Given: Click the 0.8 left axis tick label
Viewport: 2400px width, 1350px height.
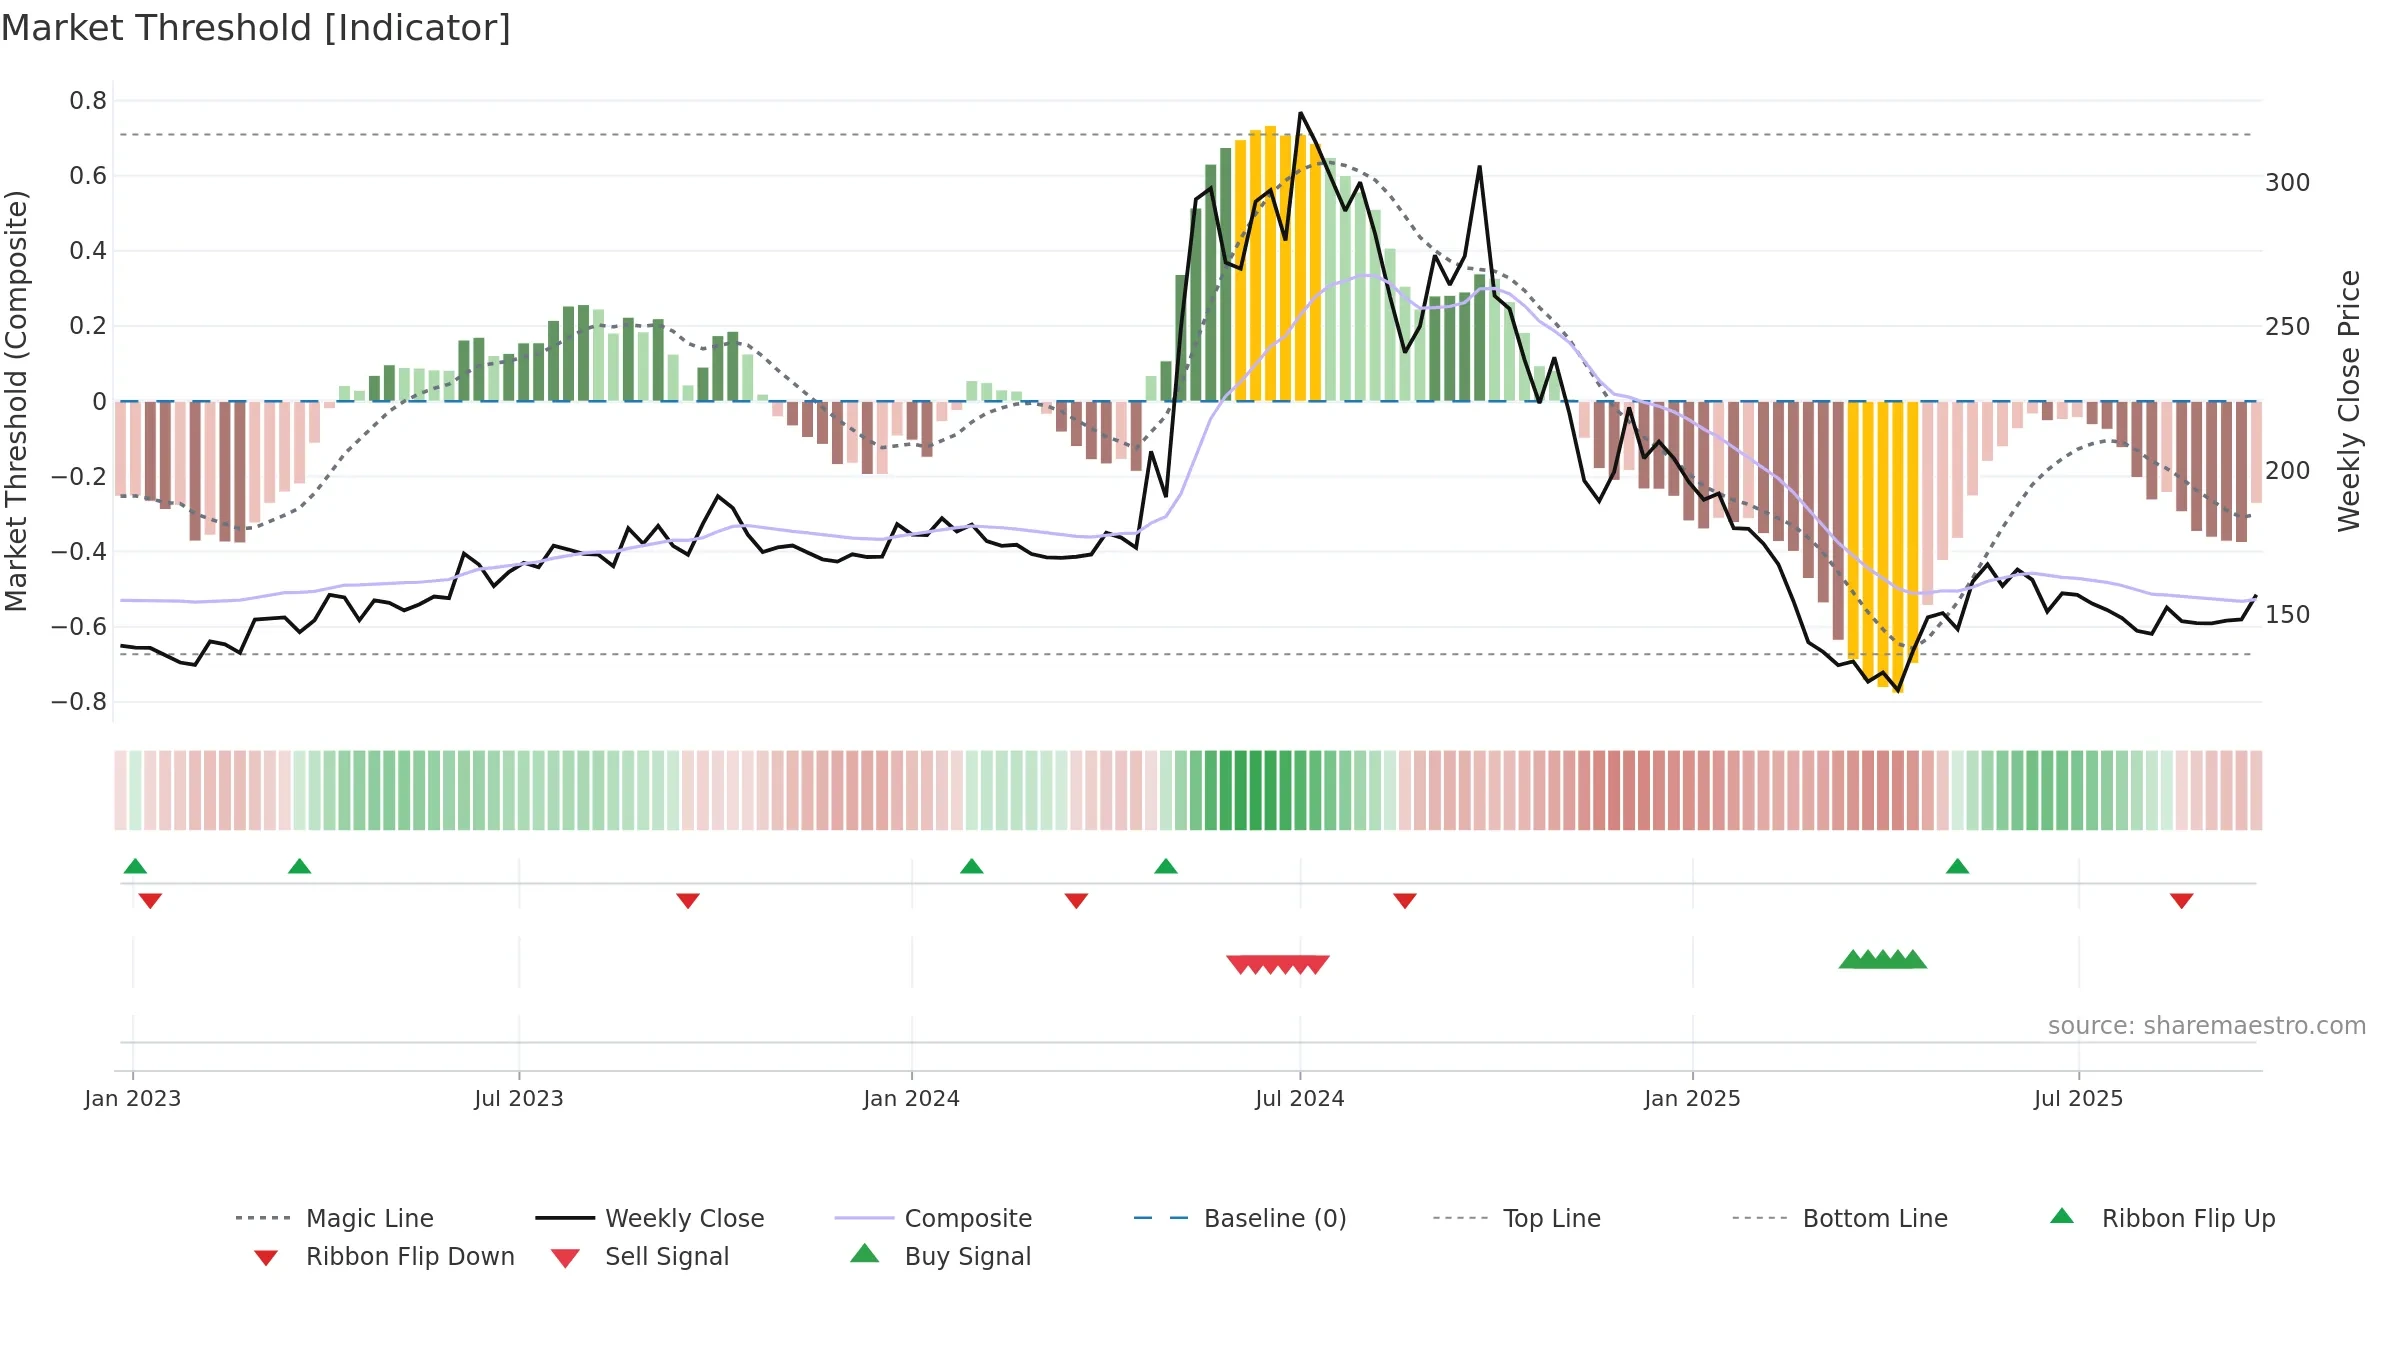Looking at the screenshot, I should click(x=88, y=101).
